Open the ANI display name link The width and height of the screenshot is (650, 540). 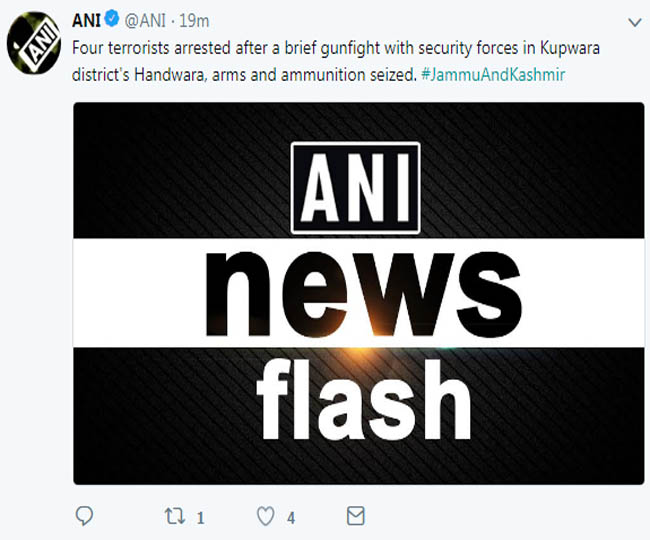tap(86, 20)
